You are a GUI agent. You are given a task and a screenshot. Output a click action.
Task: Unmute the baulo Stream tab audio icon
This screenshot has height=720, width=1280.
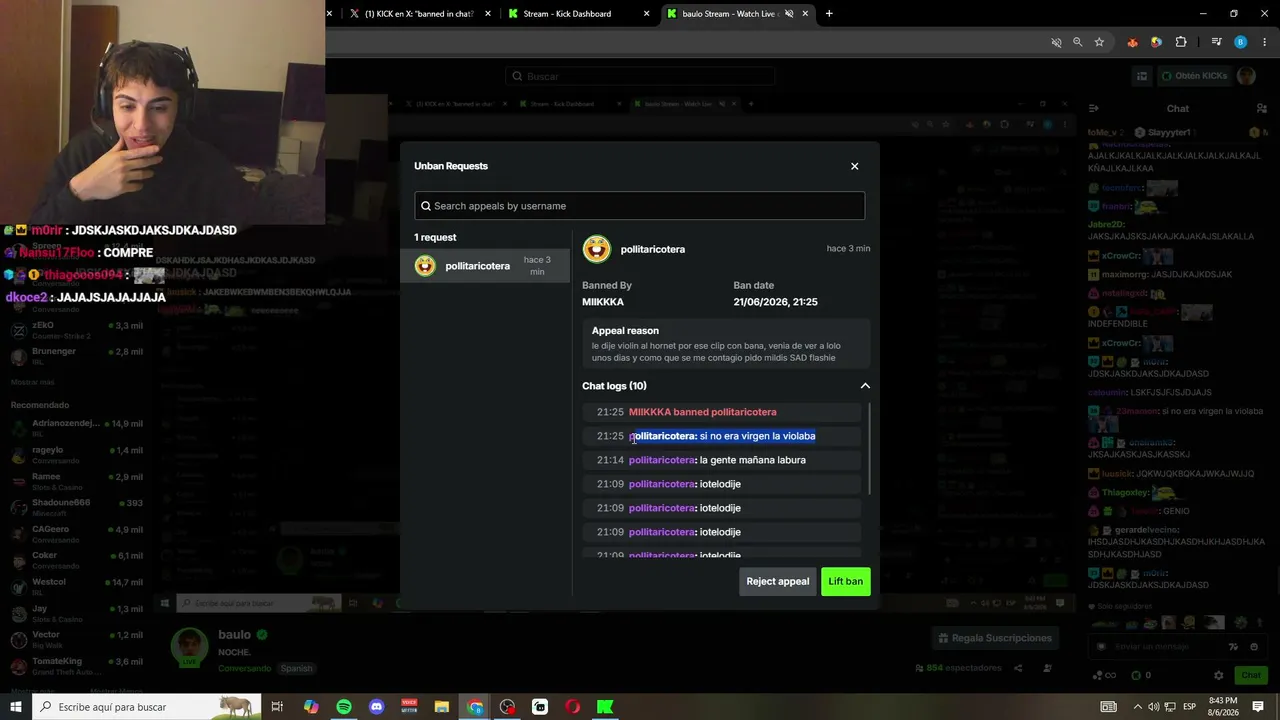point(789,14)
